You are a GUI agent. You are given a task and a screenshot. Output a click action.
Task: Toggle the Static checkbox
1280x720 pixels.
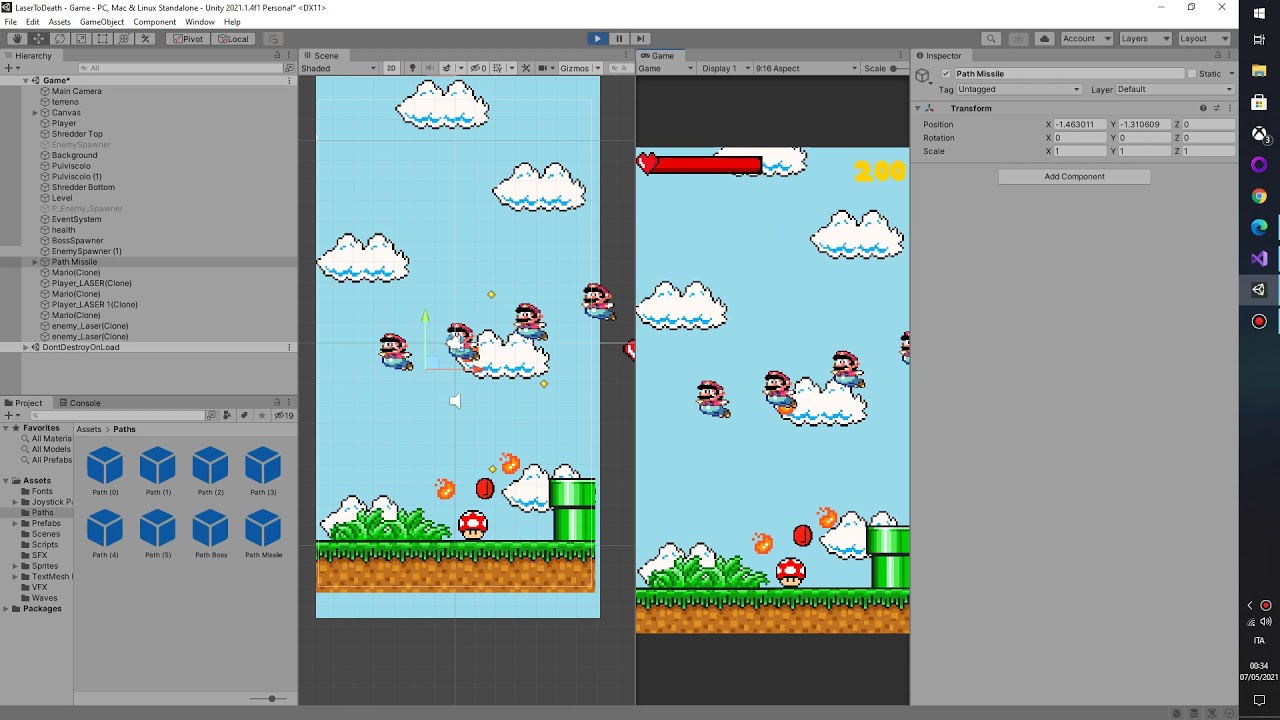point(1192,74)
